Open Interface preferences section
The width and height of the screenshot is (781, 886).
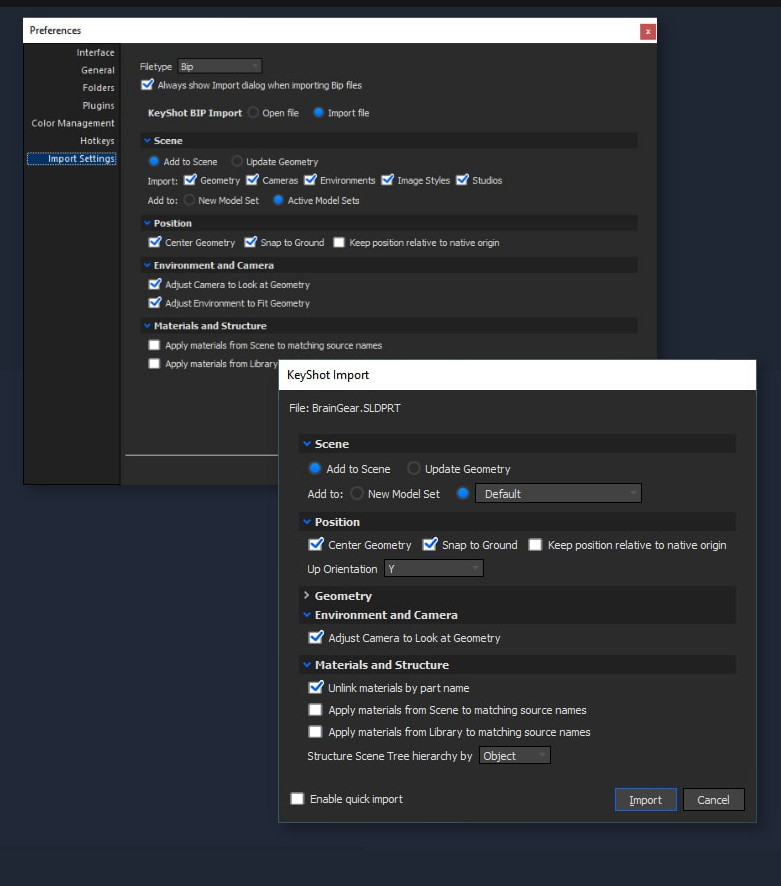pos(95,53)
